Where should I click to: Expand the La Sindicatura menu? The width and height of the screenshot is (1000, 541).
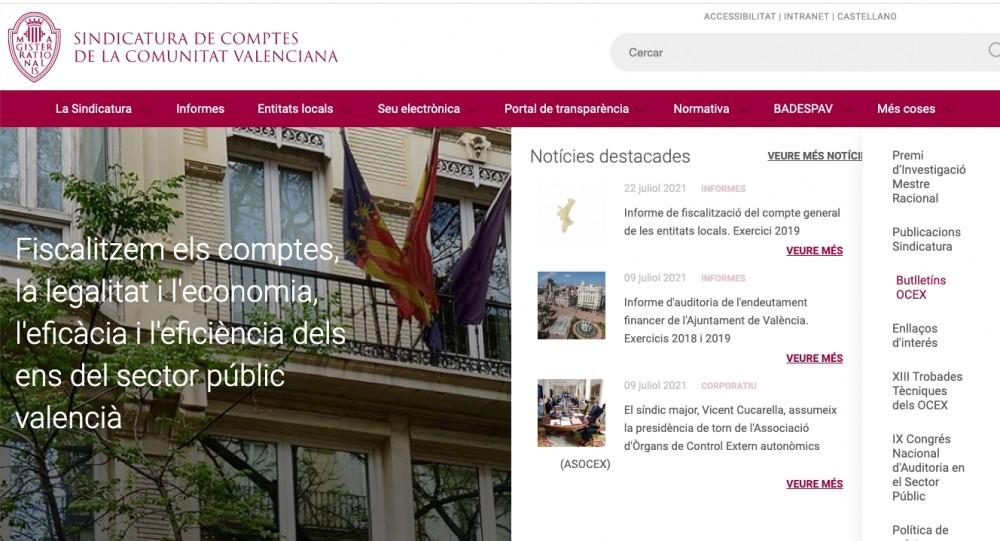click(x=94, y=109)
